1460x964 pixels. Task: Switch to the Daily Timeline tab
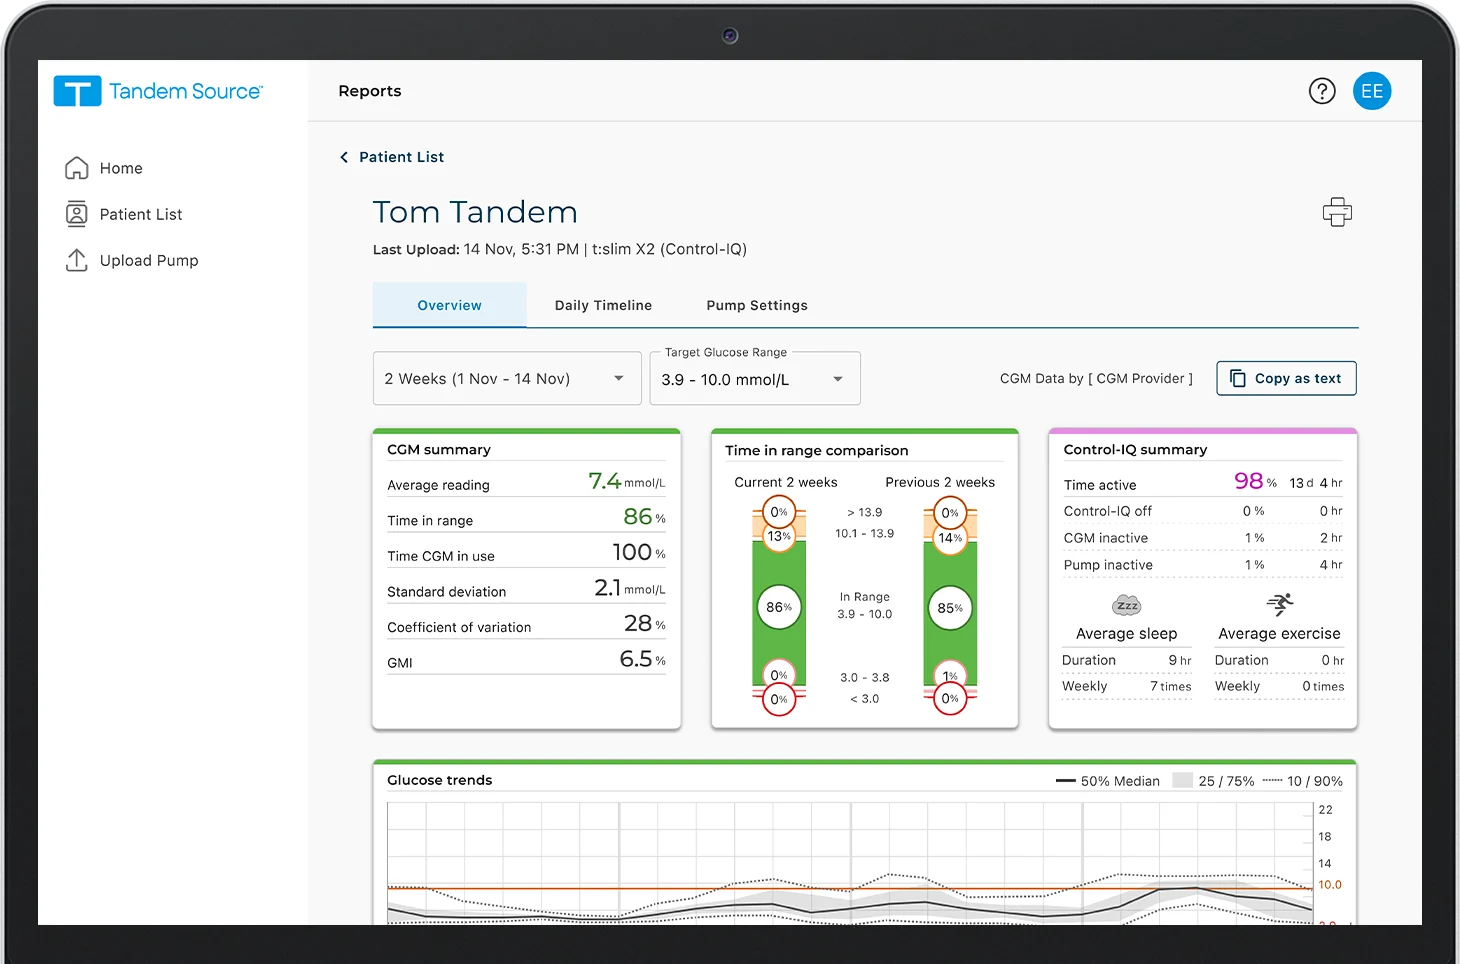click(x=603, y=305)
